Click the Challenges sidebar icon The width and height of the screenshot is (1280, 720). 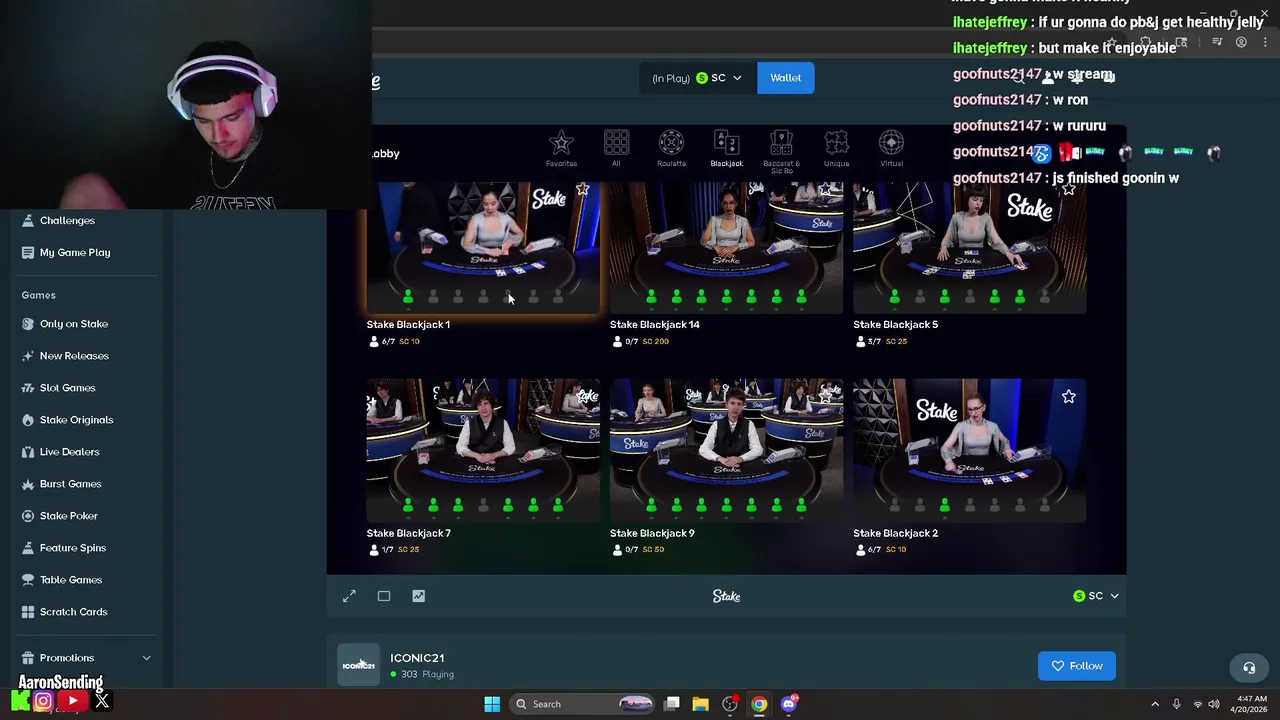pos(28,220)
